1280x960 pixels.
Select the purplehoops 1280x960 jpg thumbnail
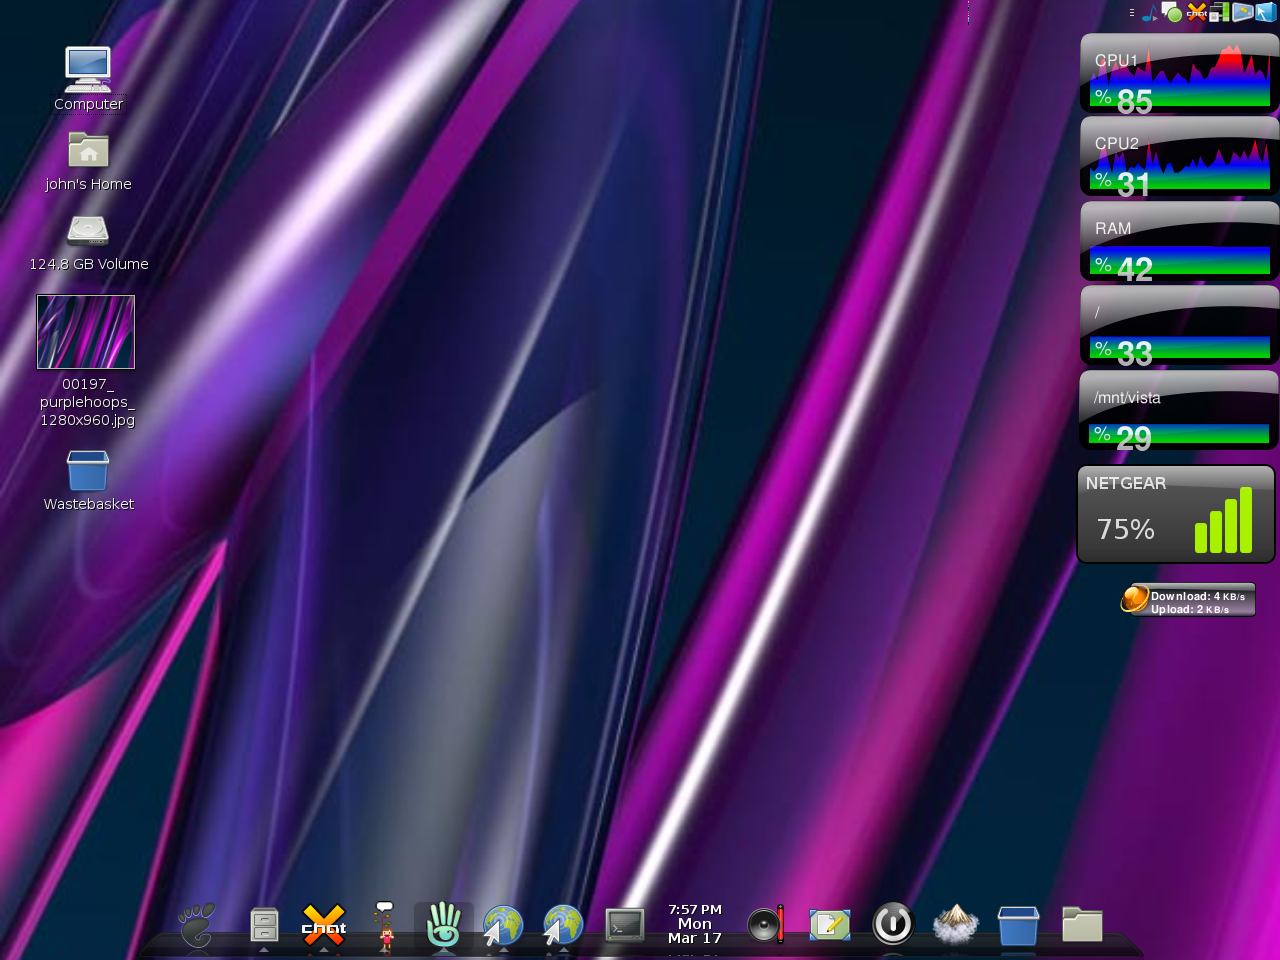86,332
